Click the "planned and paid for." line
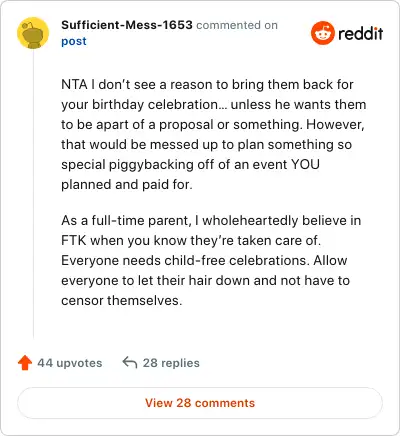Screen dimensions: 400x436 [127, 184]
